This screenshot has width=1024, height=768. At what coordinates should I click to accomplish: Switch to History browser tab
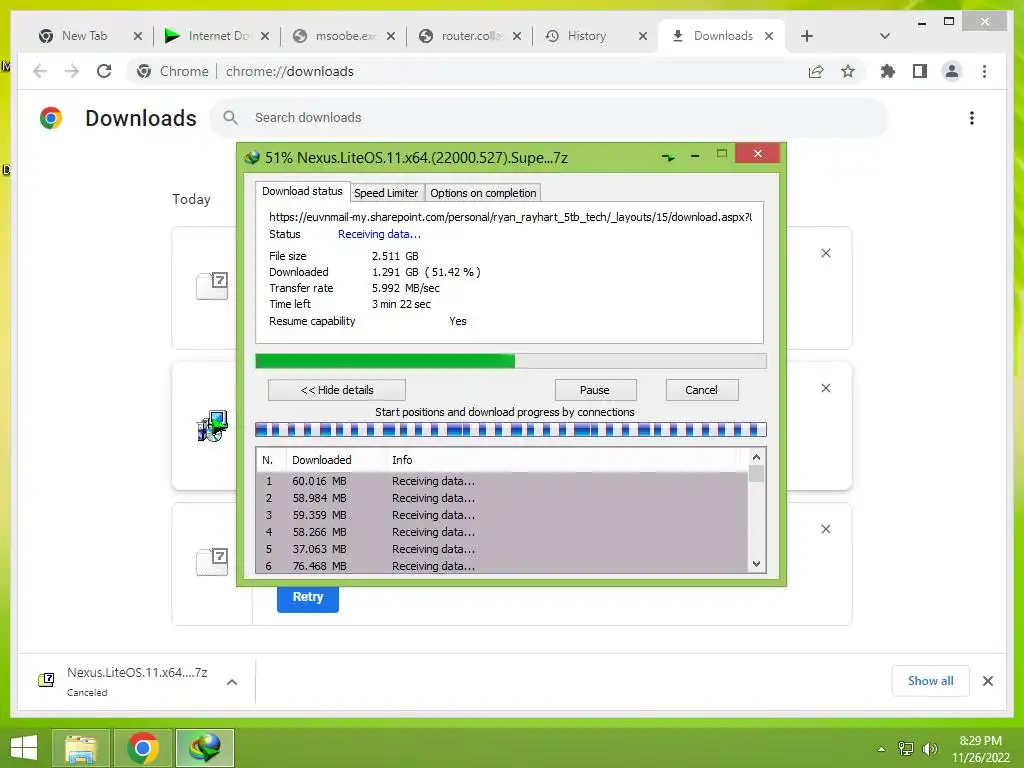586,36
